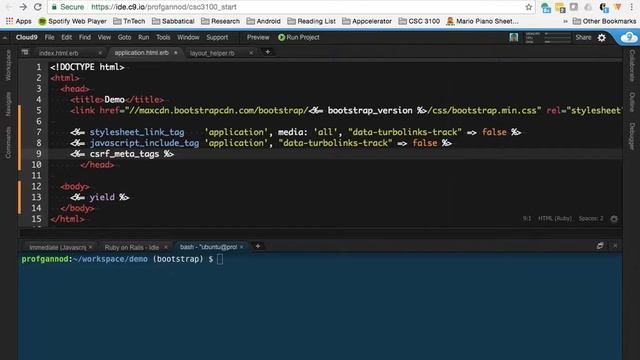
Task: Close the bash terminal tab
Action: point(242,247)
